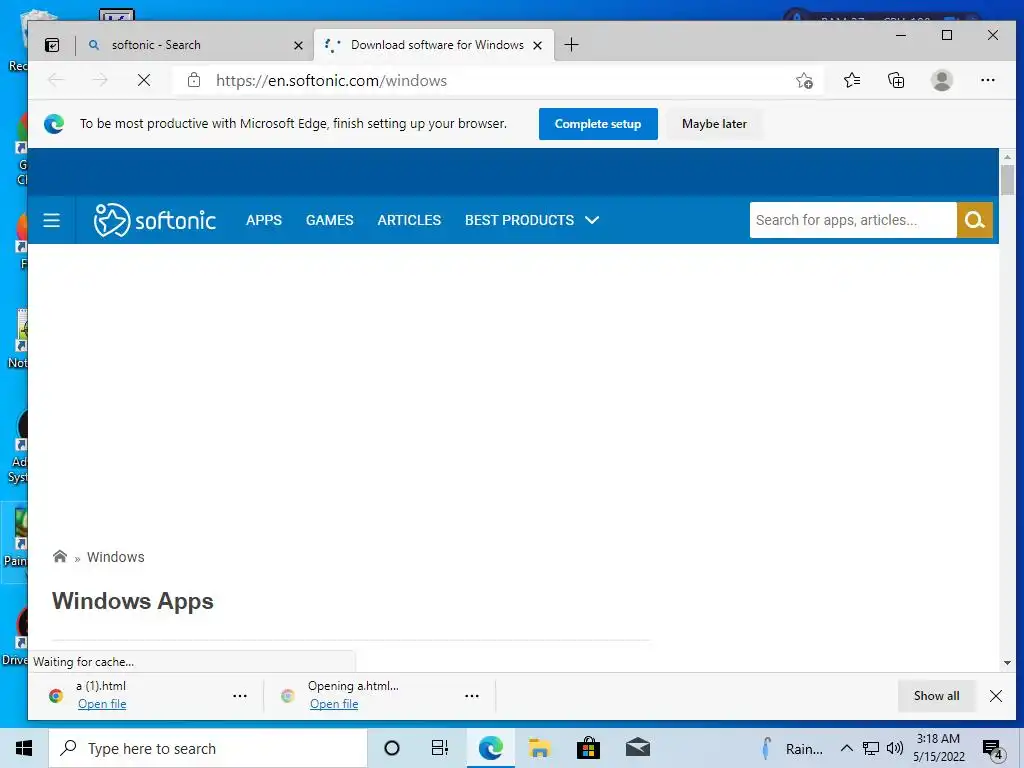Click the Rain weather widget on taskbar
This screenshot has height=768, width=1024.
click(x=792, y=748)
